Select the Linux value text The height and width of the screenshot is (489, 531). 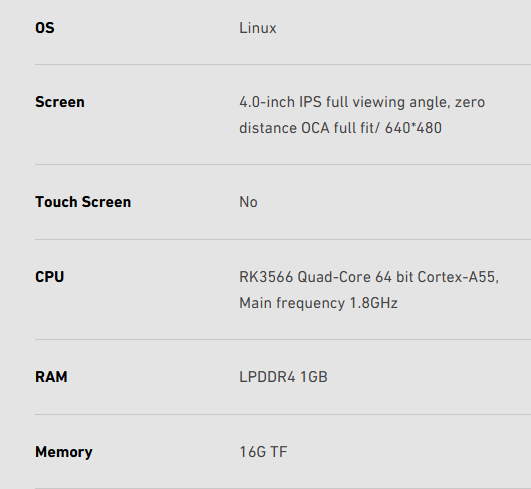258,28
